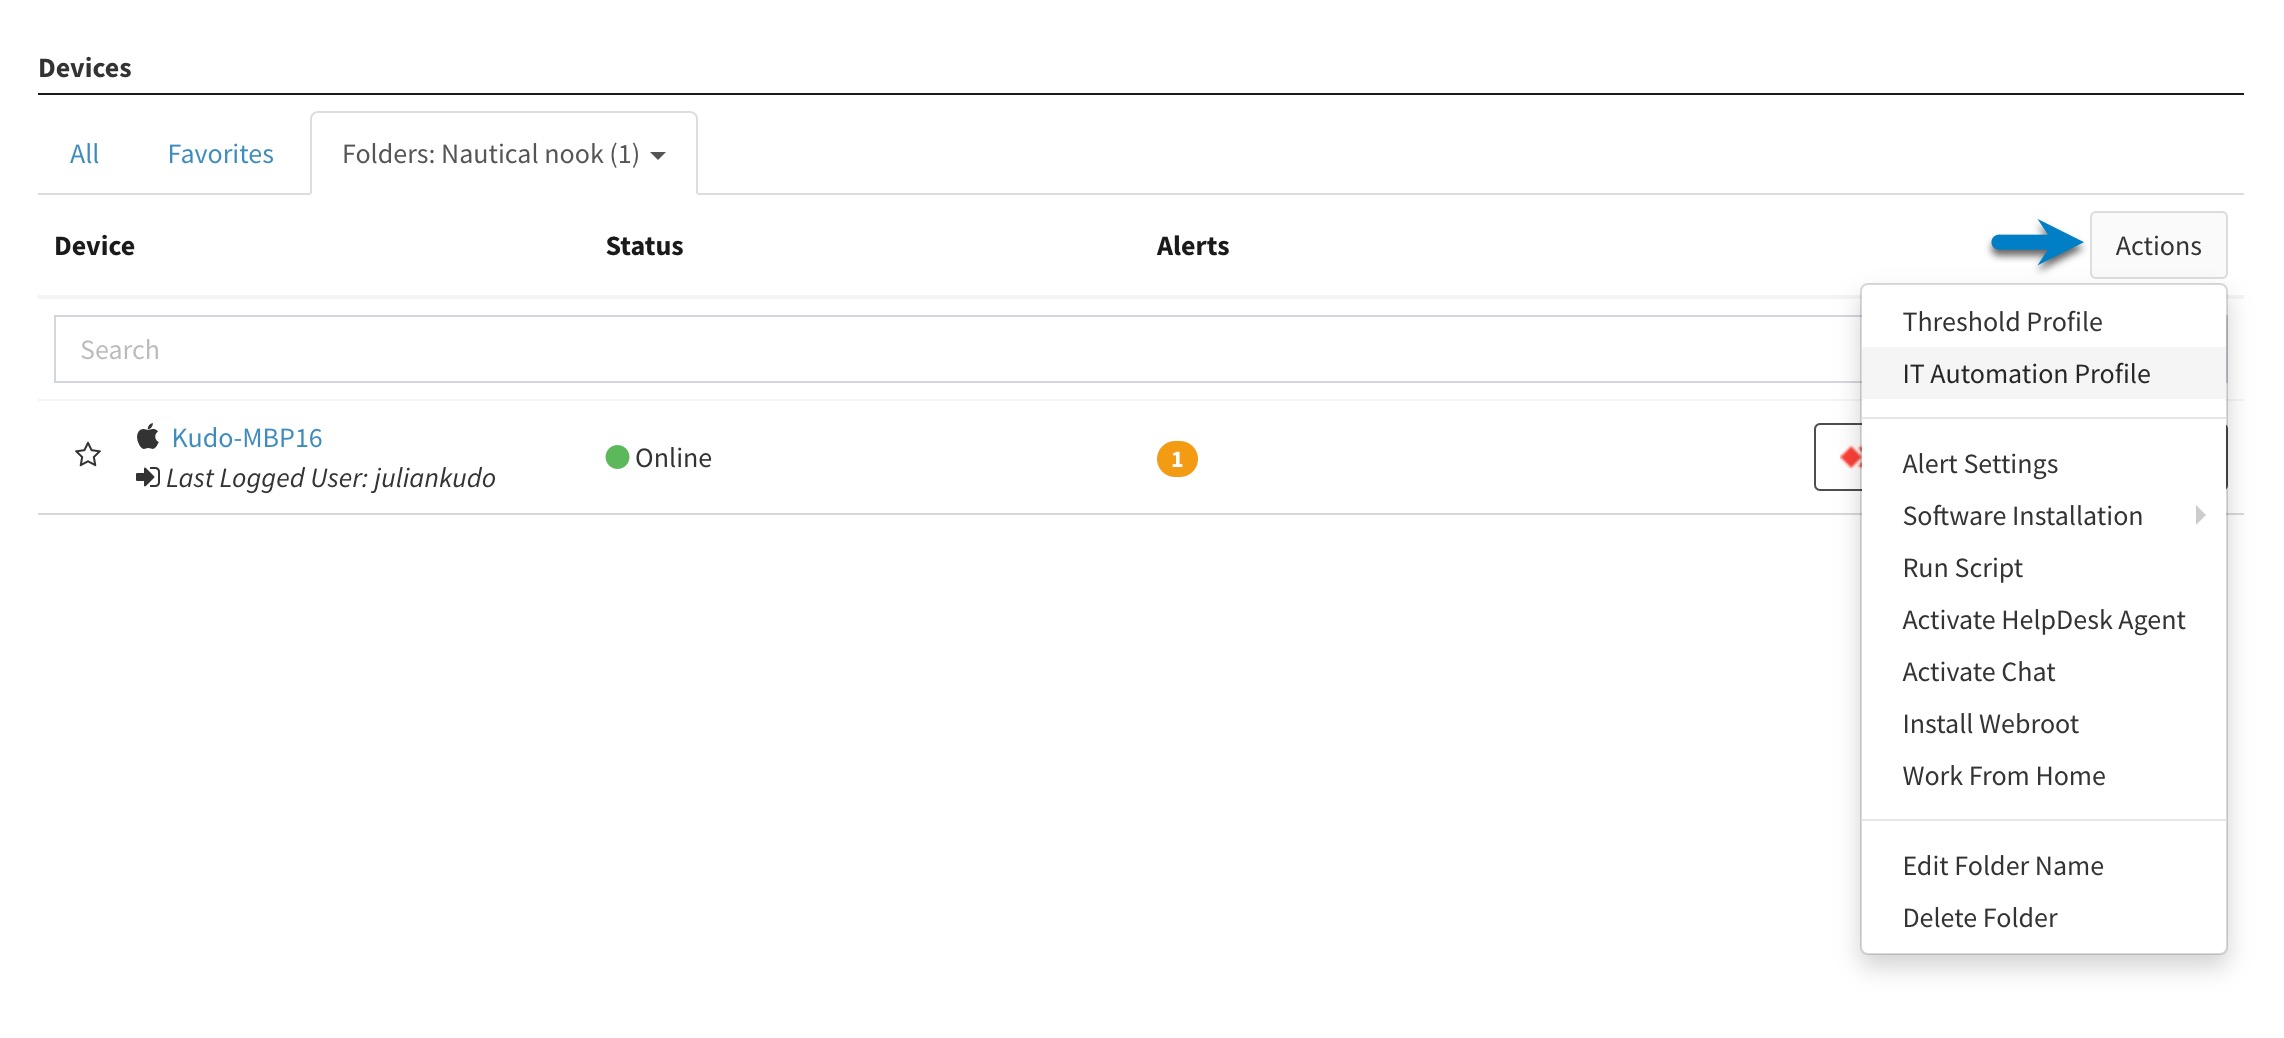Click the green Online status dot
The image size is (2284, 1038).
[618, 457]
